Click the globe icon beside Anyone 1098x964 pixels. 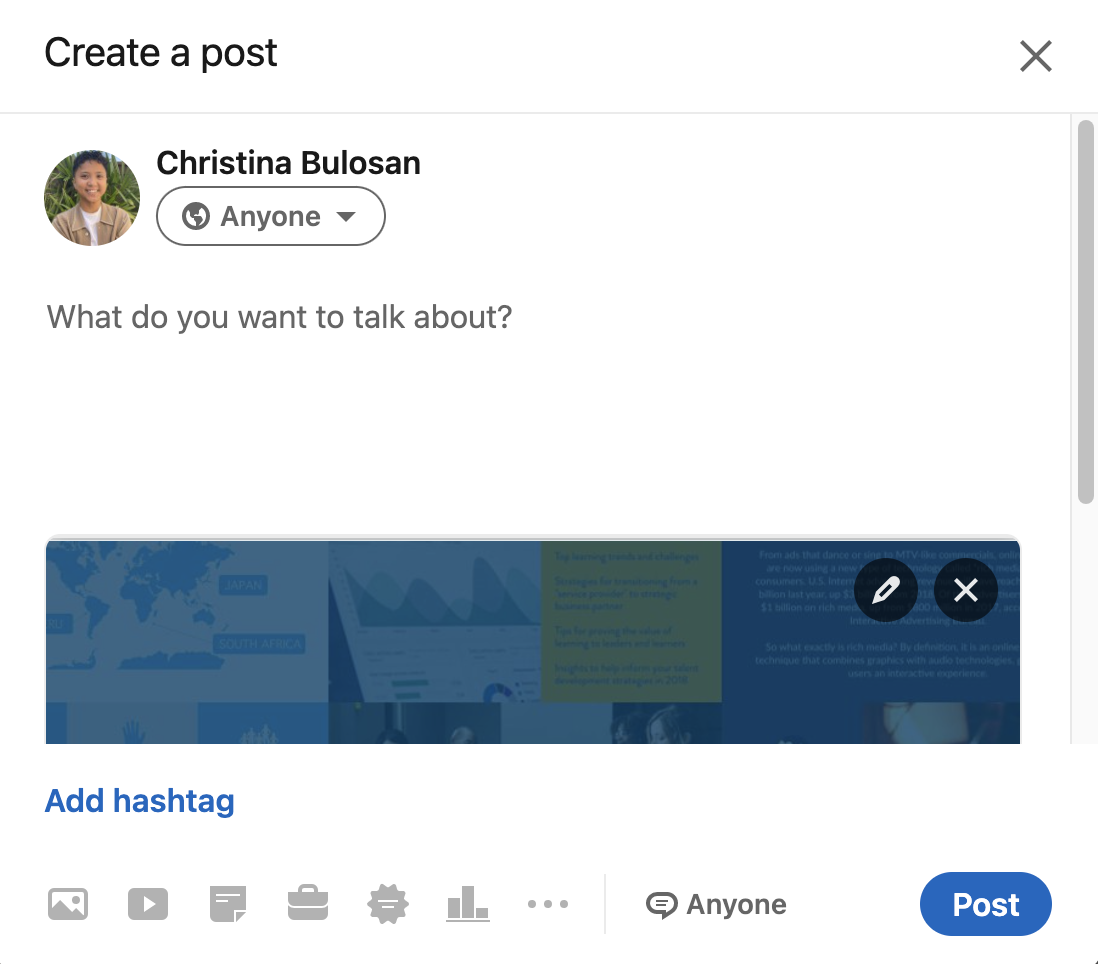(x=195, y=215)
